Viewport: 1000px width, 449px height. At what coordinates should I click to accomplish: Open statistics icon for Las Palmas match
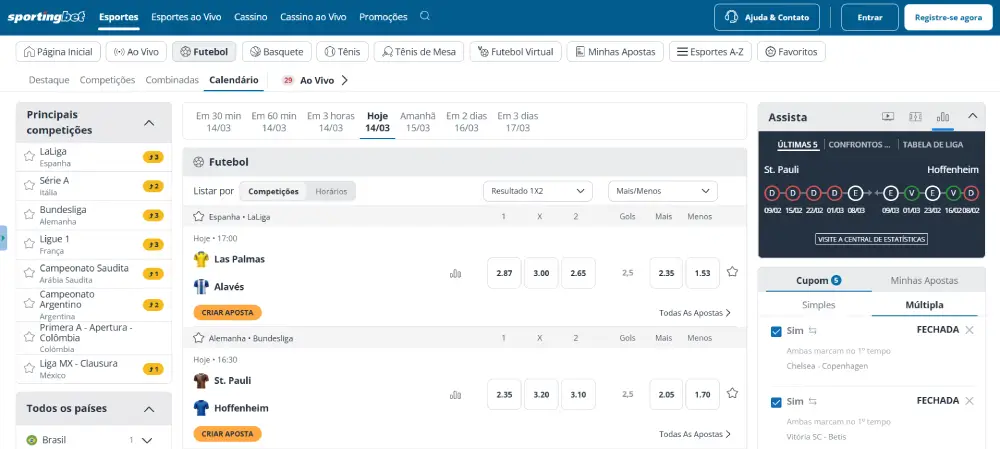click(x=455, y=274)
